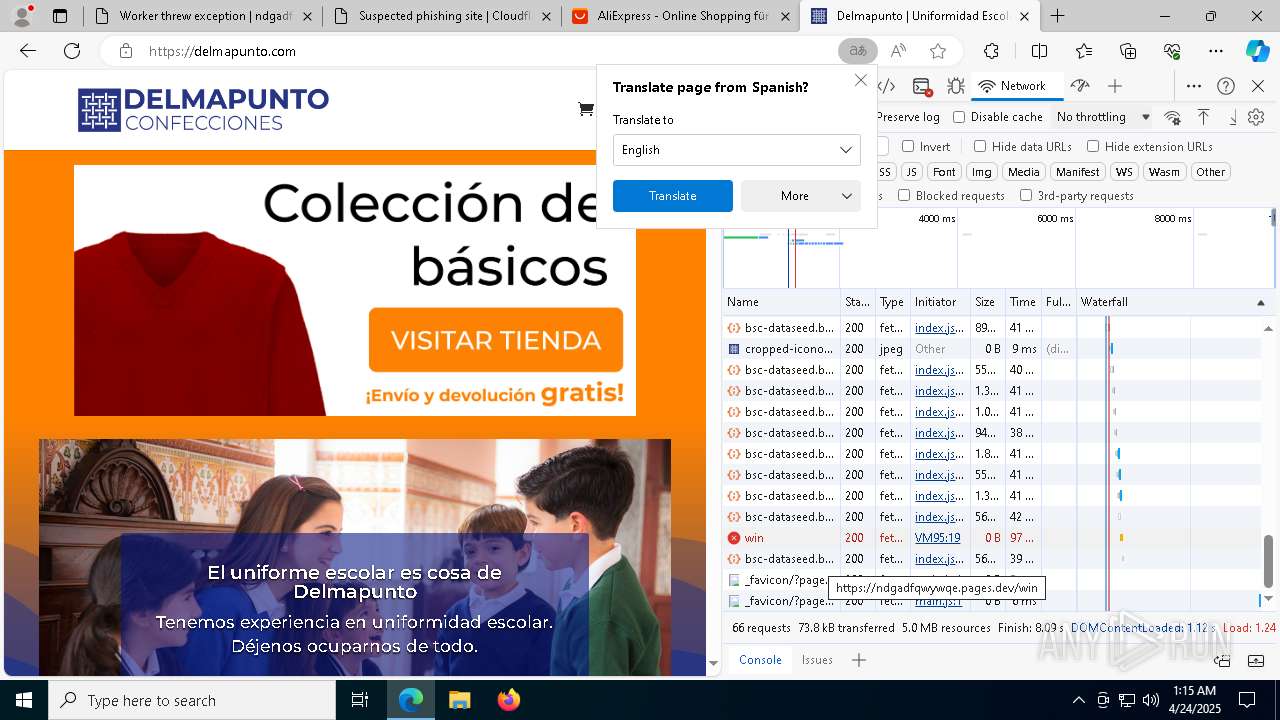Open Firefox from taskbar
The width and height of the screenshot is (1280, 720).
point(508,700)
